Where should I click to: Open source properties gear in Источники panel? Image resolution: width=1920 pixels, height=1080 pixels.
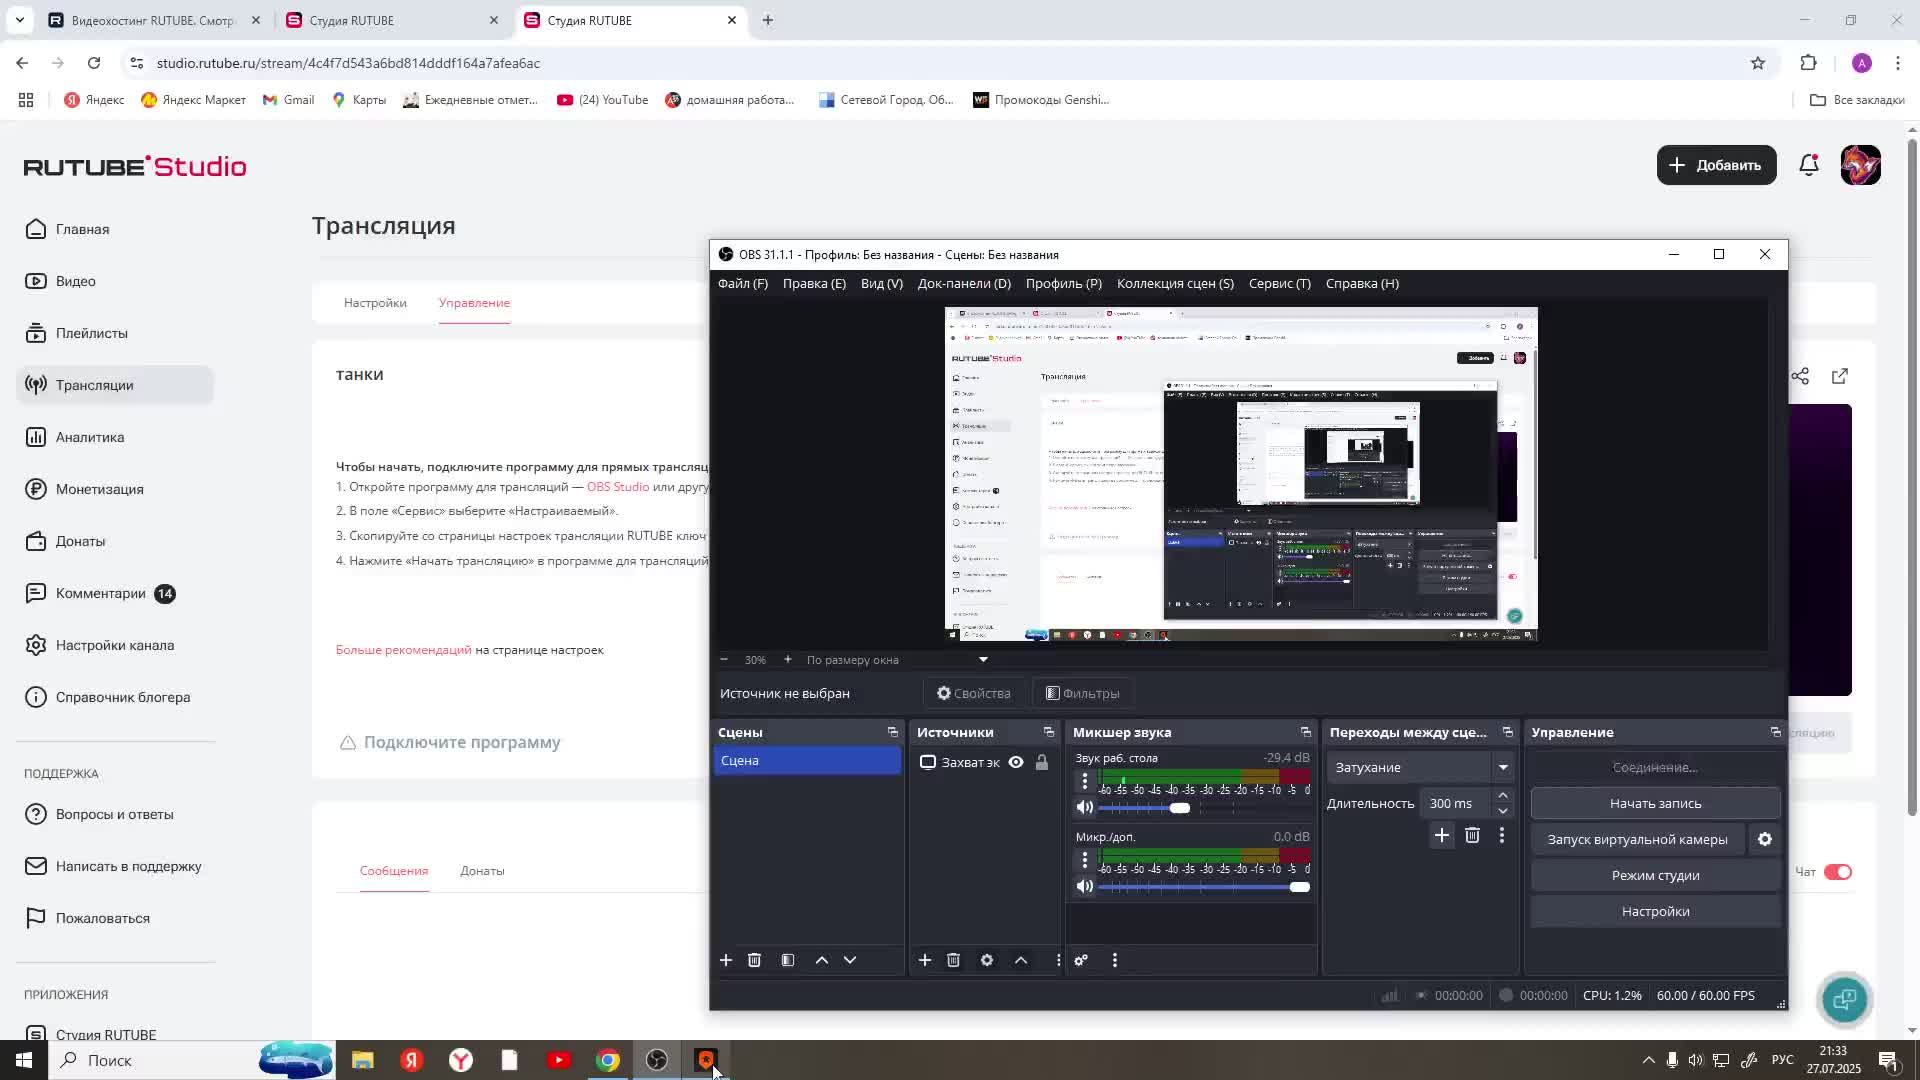(x=987, y=960)
